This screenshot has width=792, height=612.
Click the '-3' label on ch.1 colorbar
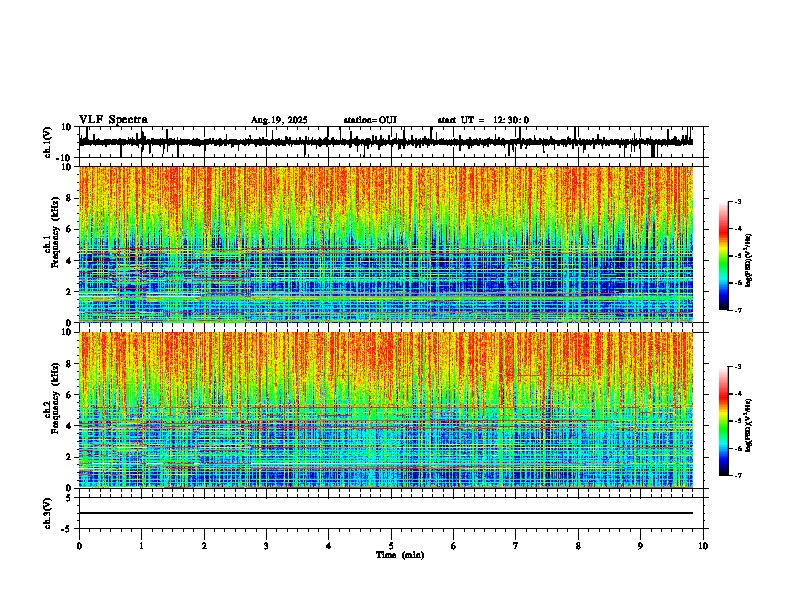pyautogui.click(x=738, y=202)
